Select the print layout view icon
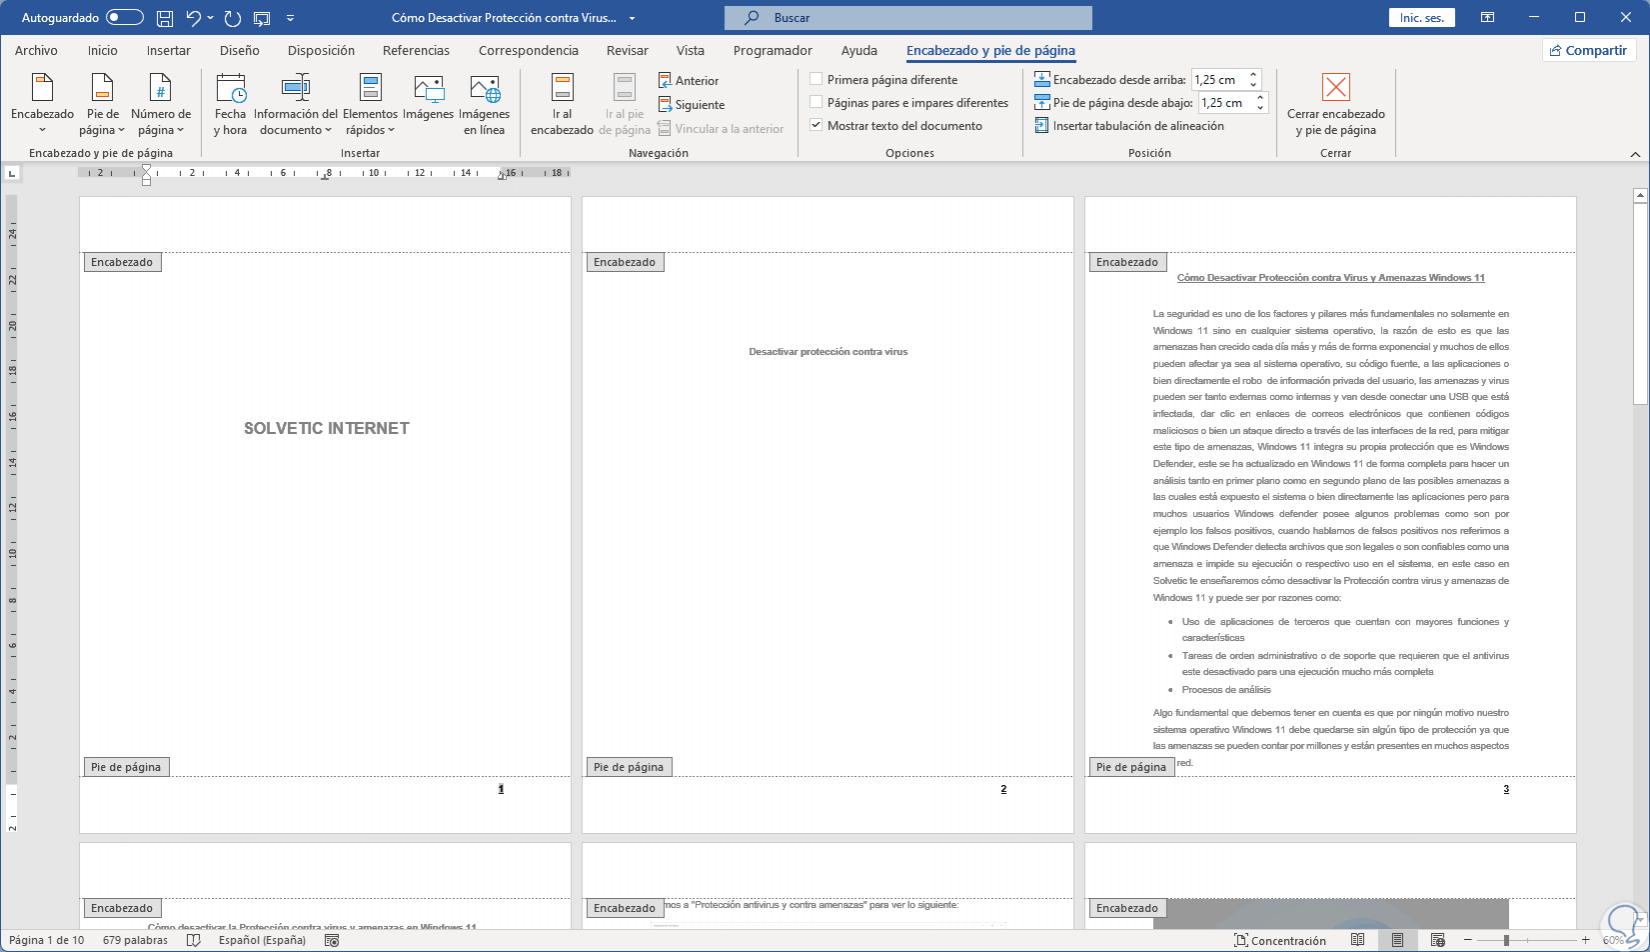The width and height of the screenshot is (1650, 952). tap(1397, 940)
